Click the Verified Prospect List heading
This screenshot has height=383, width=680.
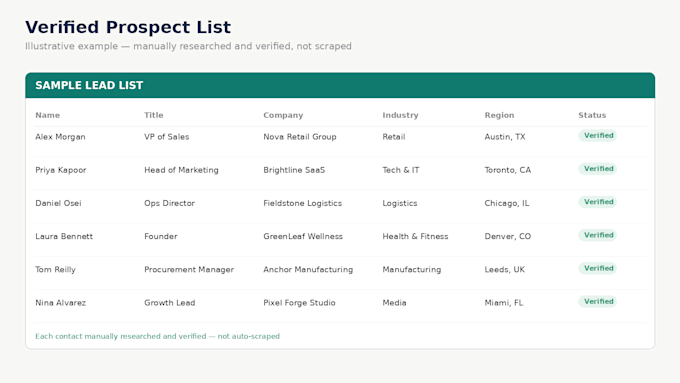(x=128, y=27)
